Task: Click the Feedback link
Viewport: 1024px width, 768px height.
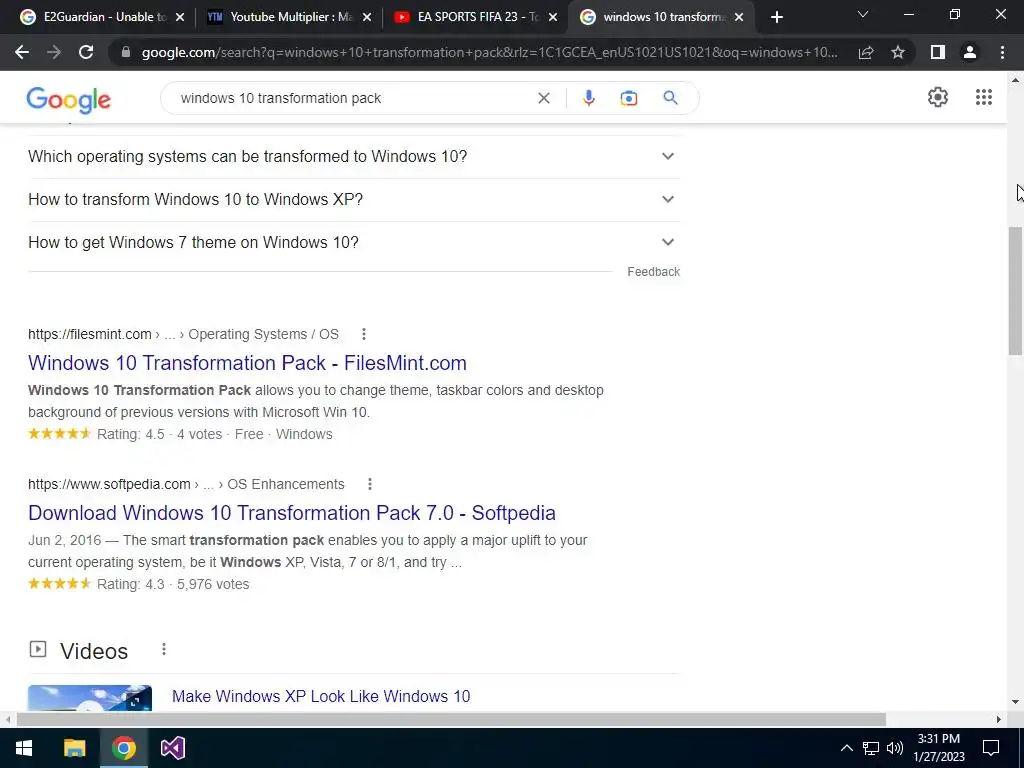Action: [x=653, y=272]
